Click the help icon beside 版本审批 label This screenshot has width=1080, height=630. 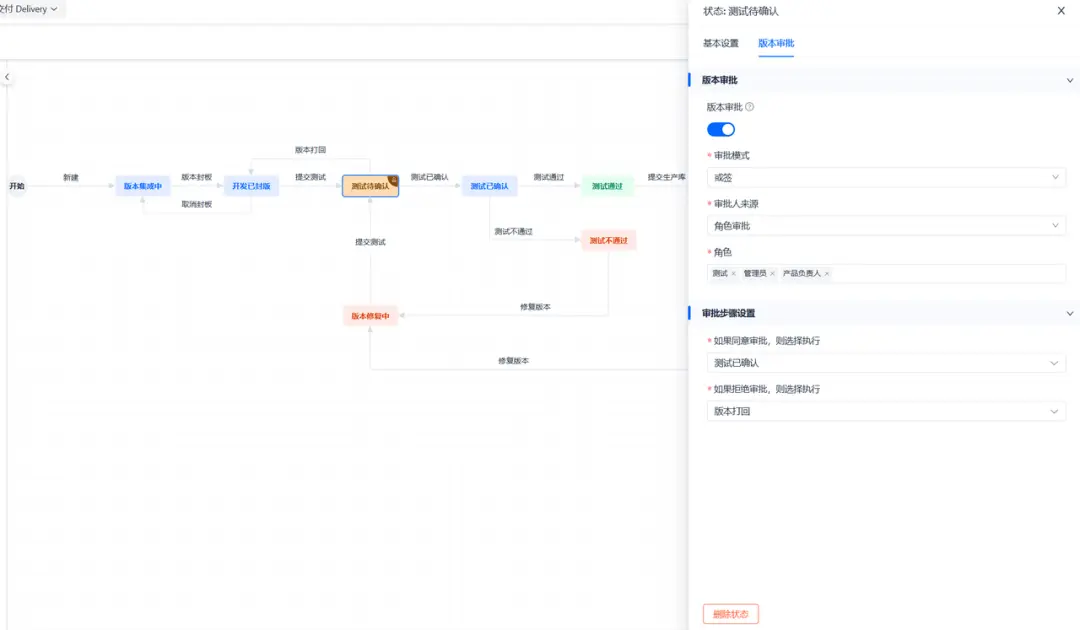click(x=749, y=107)
